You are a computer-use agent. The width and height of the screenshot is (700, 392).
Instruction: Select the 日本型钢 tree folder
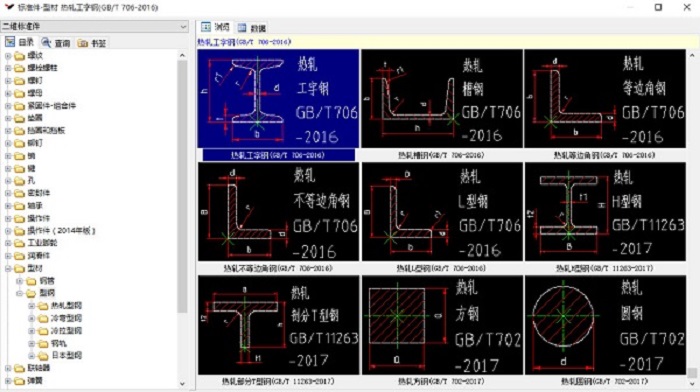66,355
